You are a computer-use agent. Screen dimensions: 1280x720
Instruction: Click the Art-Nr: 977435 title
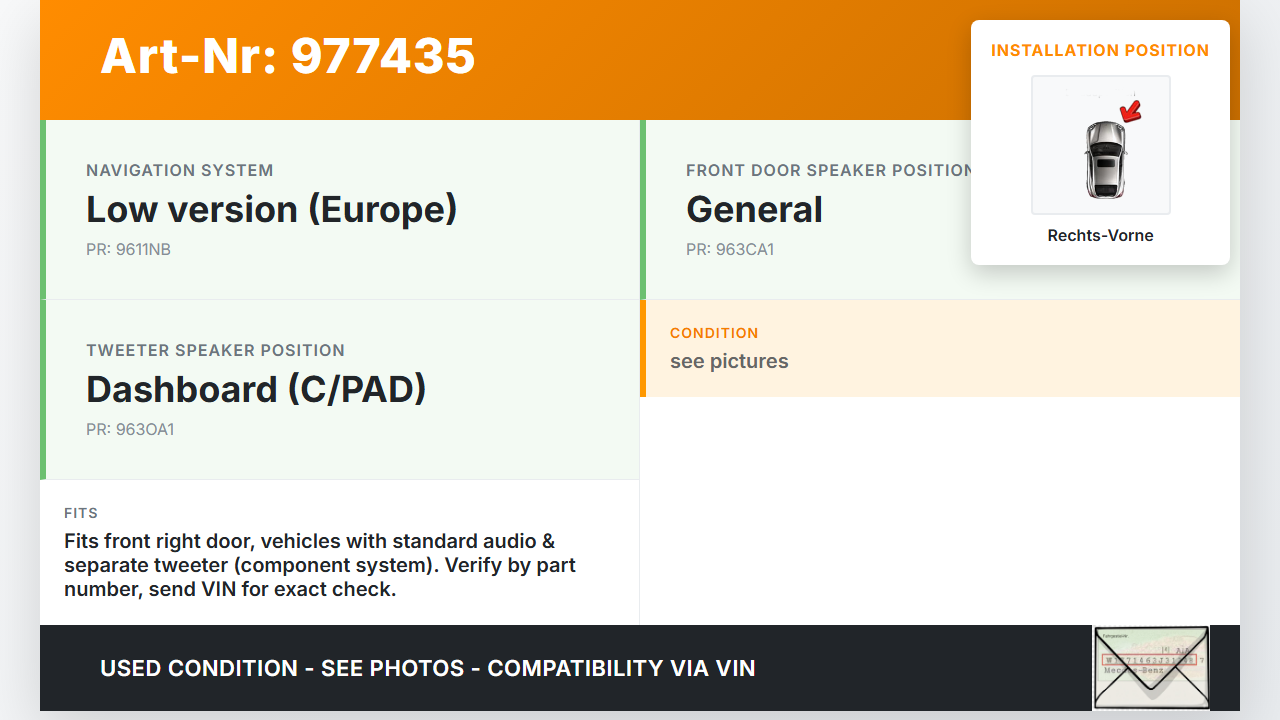coord(288,56)
